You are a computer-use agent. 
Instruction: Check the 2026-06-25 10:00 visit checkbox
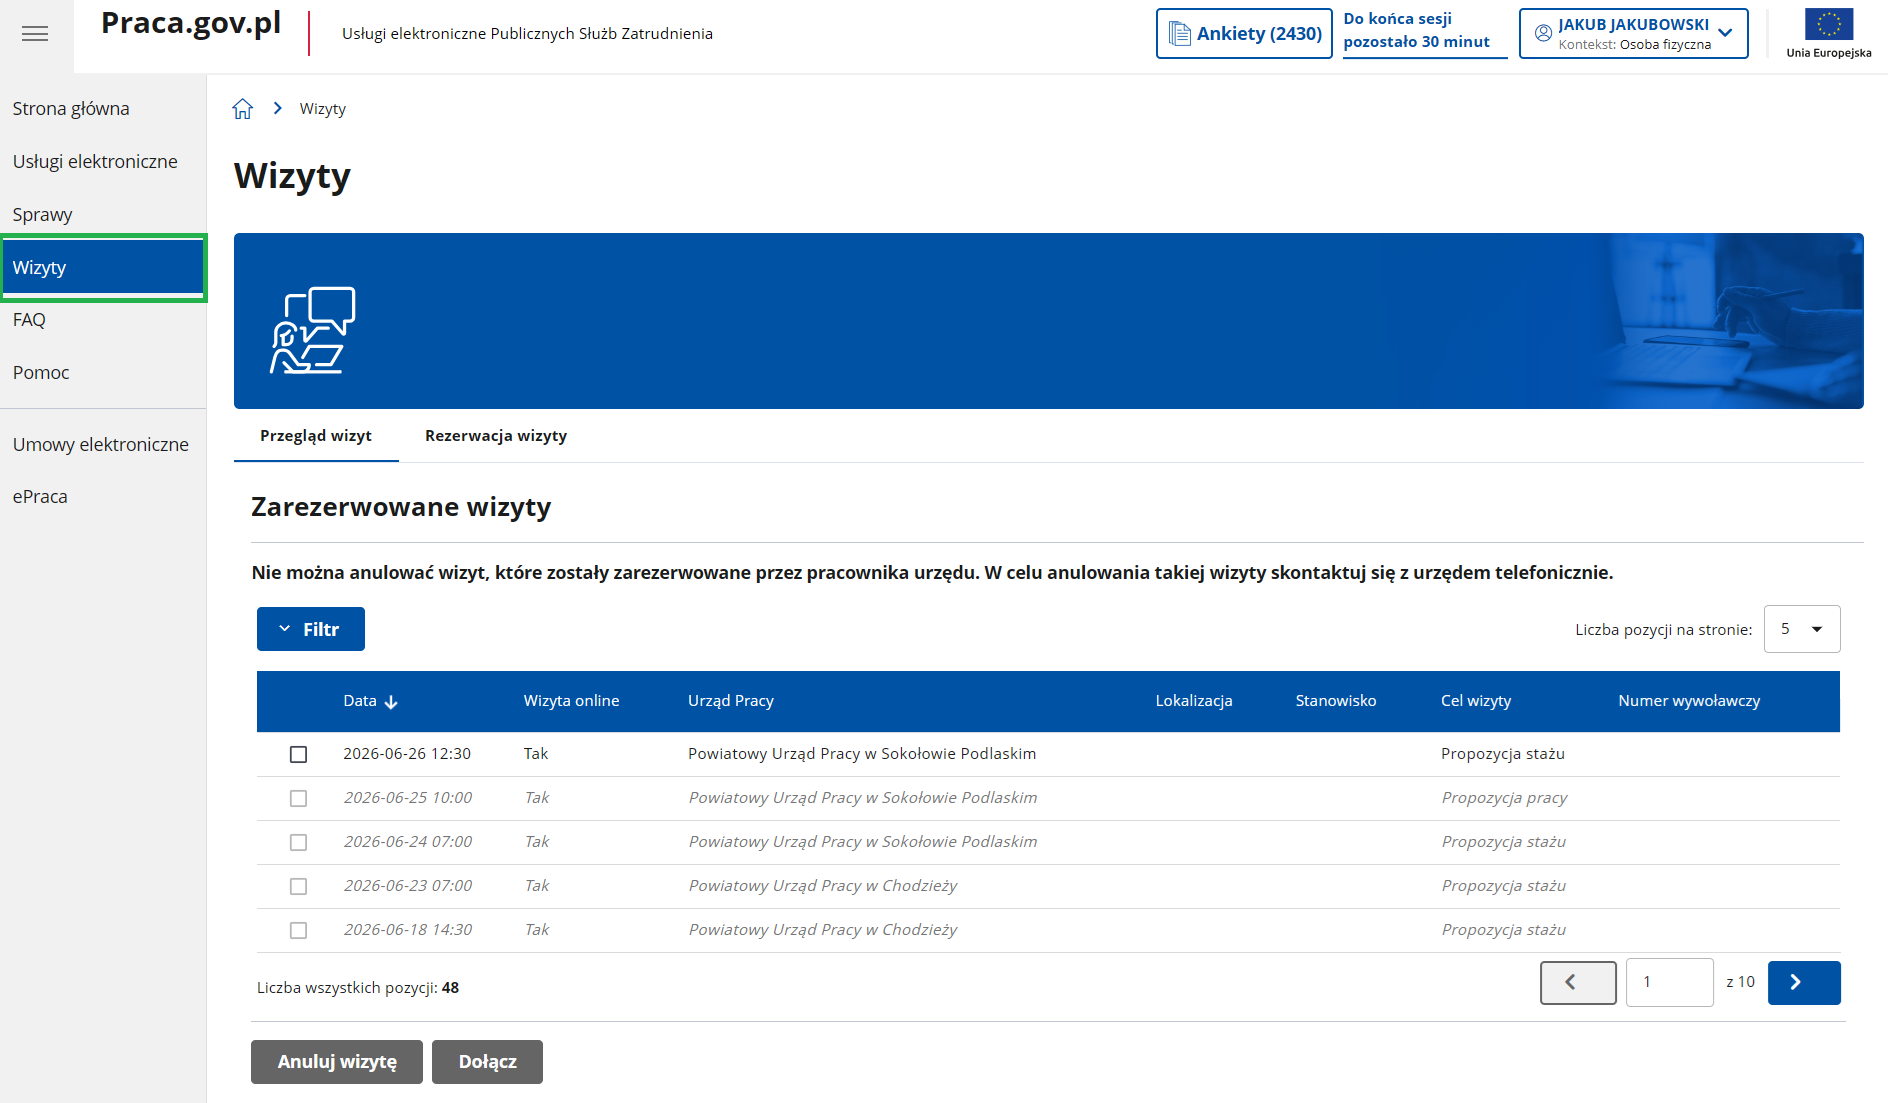(x=298, y=798)
